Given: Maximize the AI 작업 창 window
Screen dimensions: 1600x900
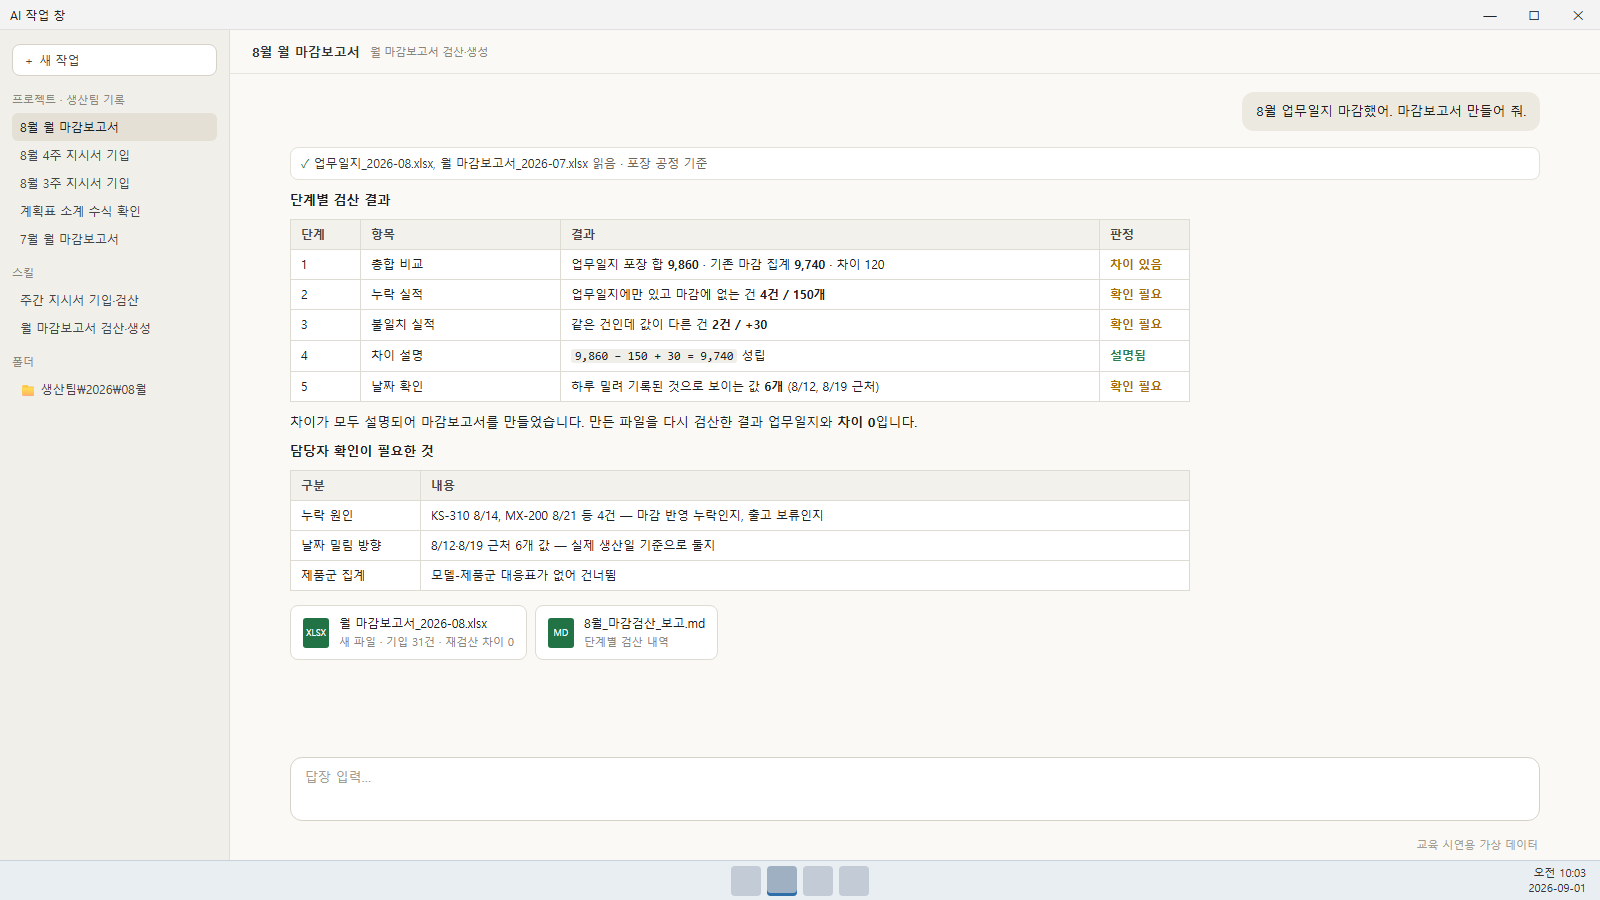Looking at the screenshot, I should (1534, 15).
